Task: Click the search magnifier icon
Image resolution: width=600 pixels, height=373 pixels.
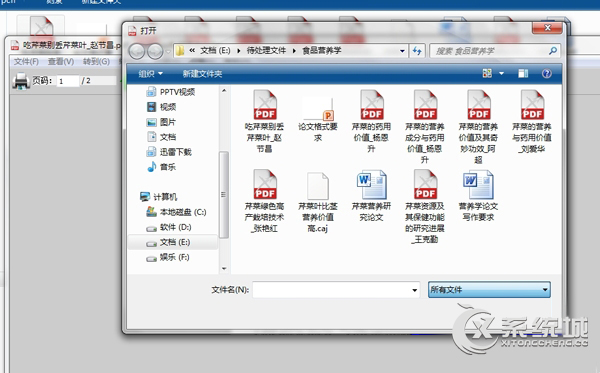Action: 553,50
